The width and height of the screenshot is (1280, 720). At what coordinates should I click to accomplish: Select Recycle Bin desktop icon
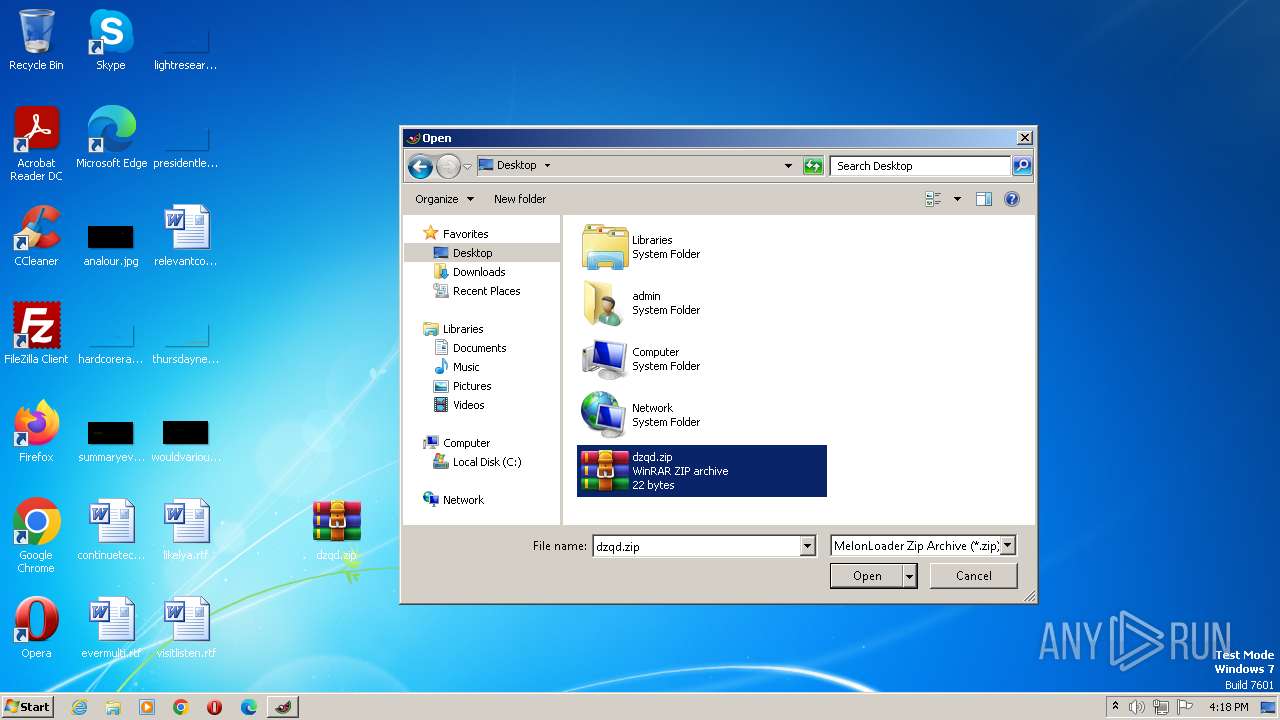click(x=36, y=40)
